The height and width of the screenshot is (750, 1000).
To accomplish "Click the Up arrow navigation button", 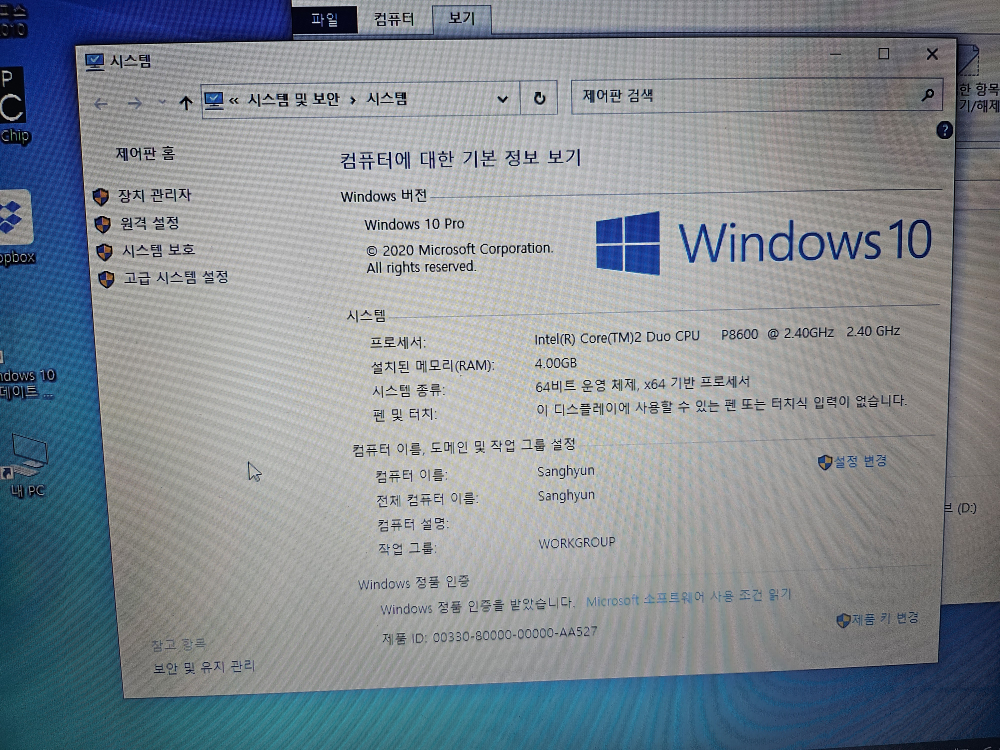I will (x=185, y=102).
